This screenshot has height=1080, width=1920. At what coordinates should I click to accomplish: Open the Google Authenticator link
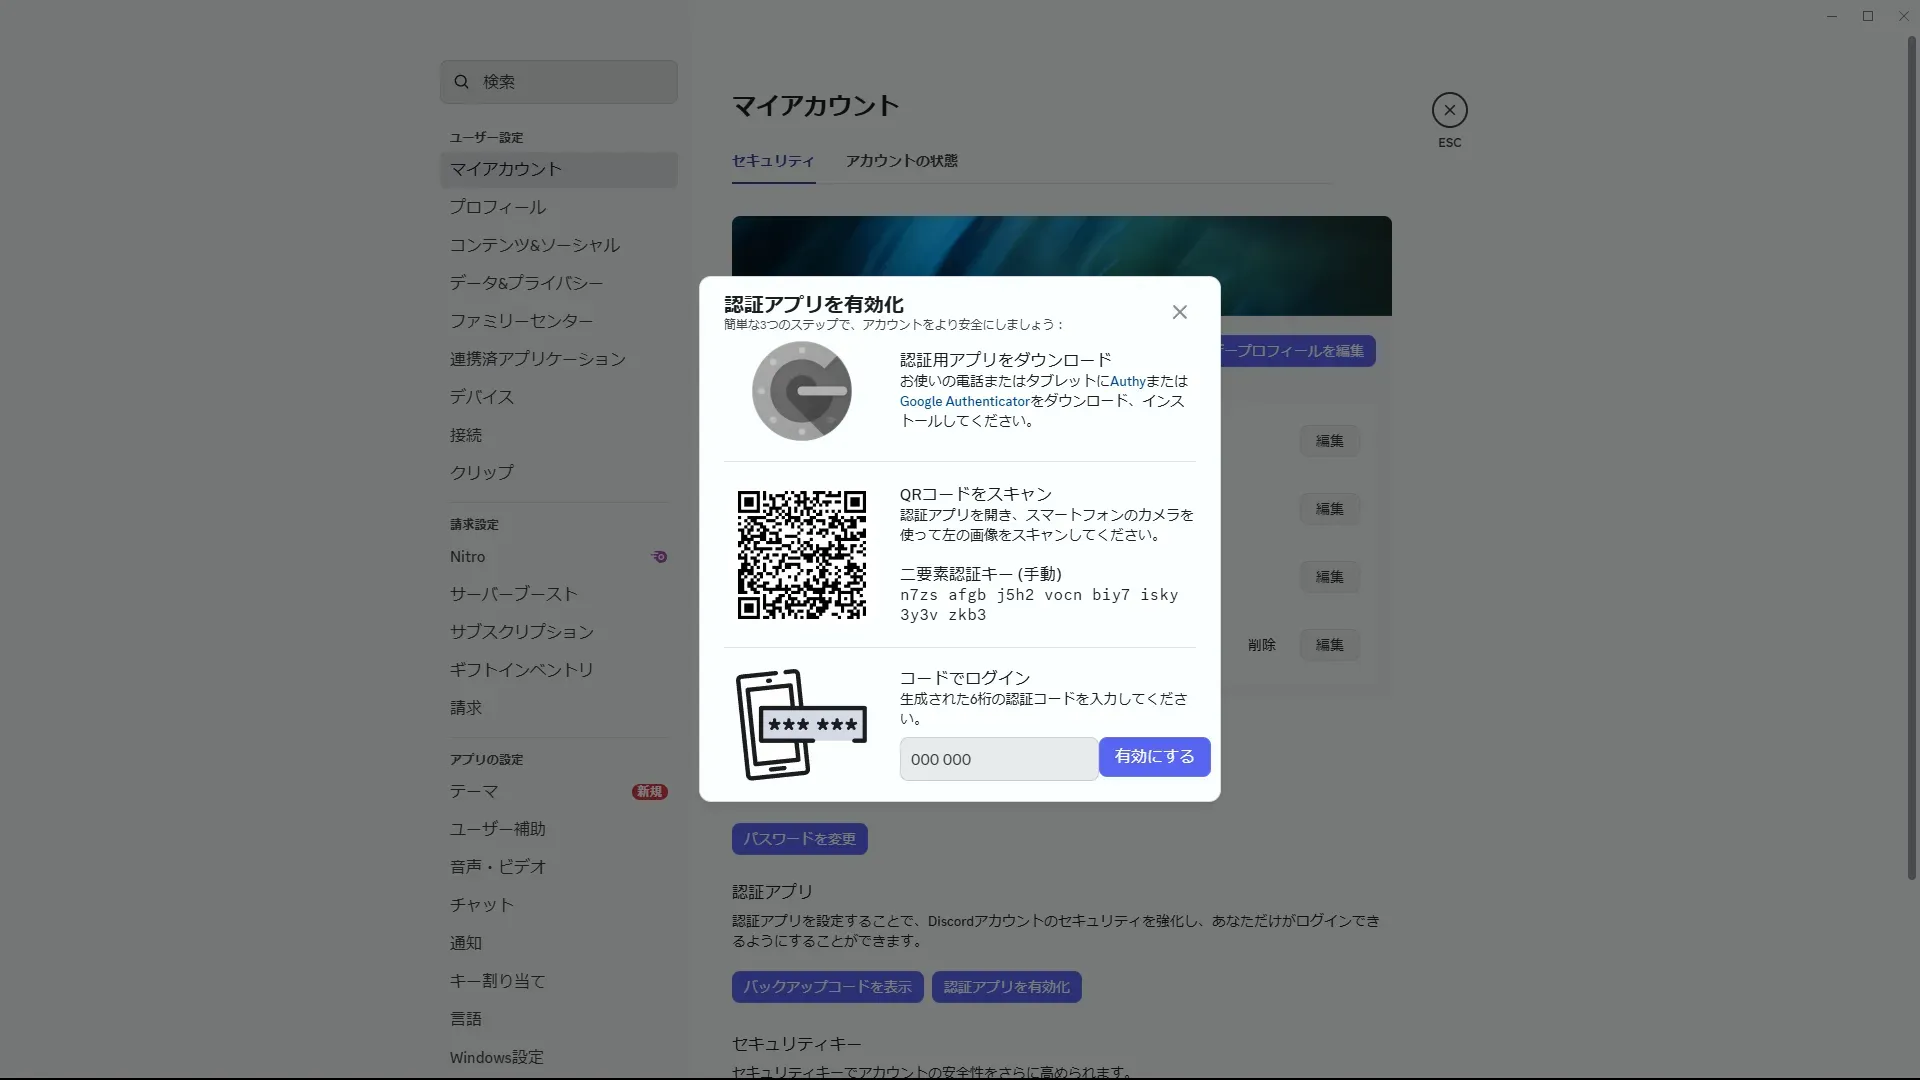point(964,401)
